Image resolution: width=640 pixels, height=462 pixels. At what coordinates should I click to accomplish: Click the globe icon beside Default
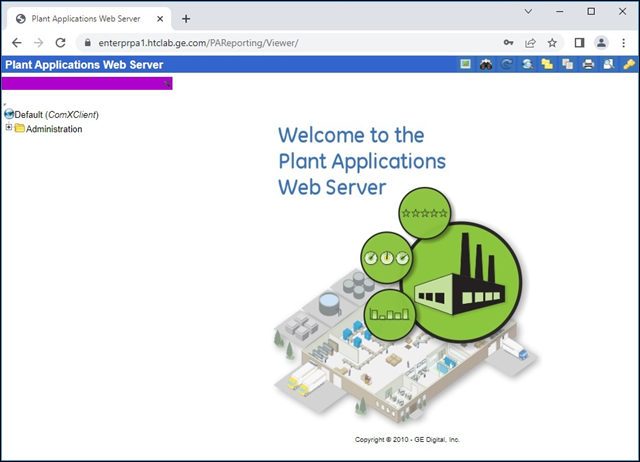9,114
